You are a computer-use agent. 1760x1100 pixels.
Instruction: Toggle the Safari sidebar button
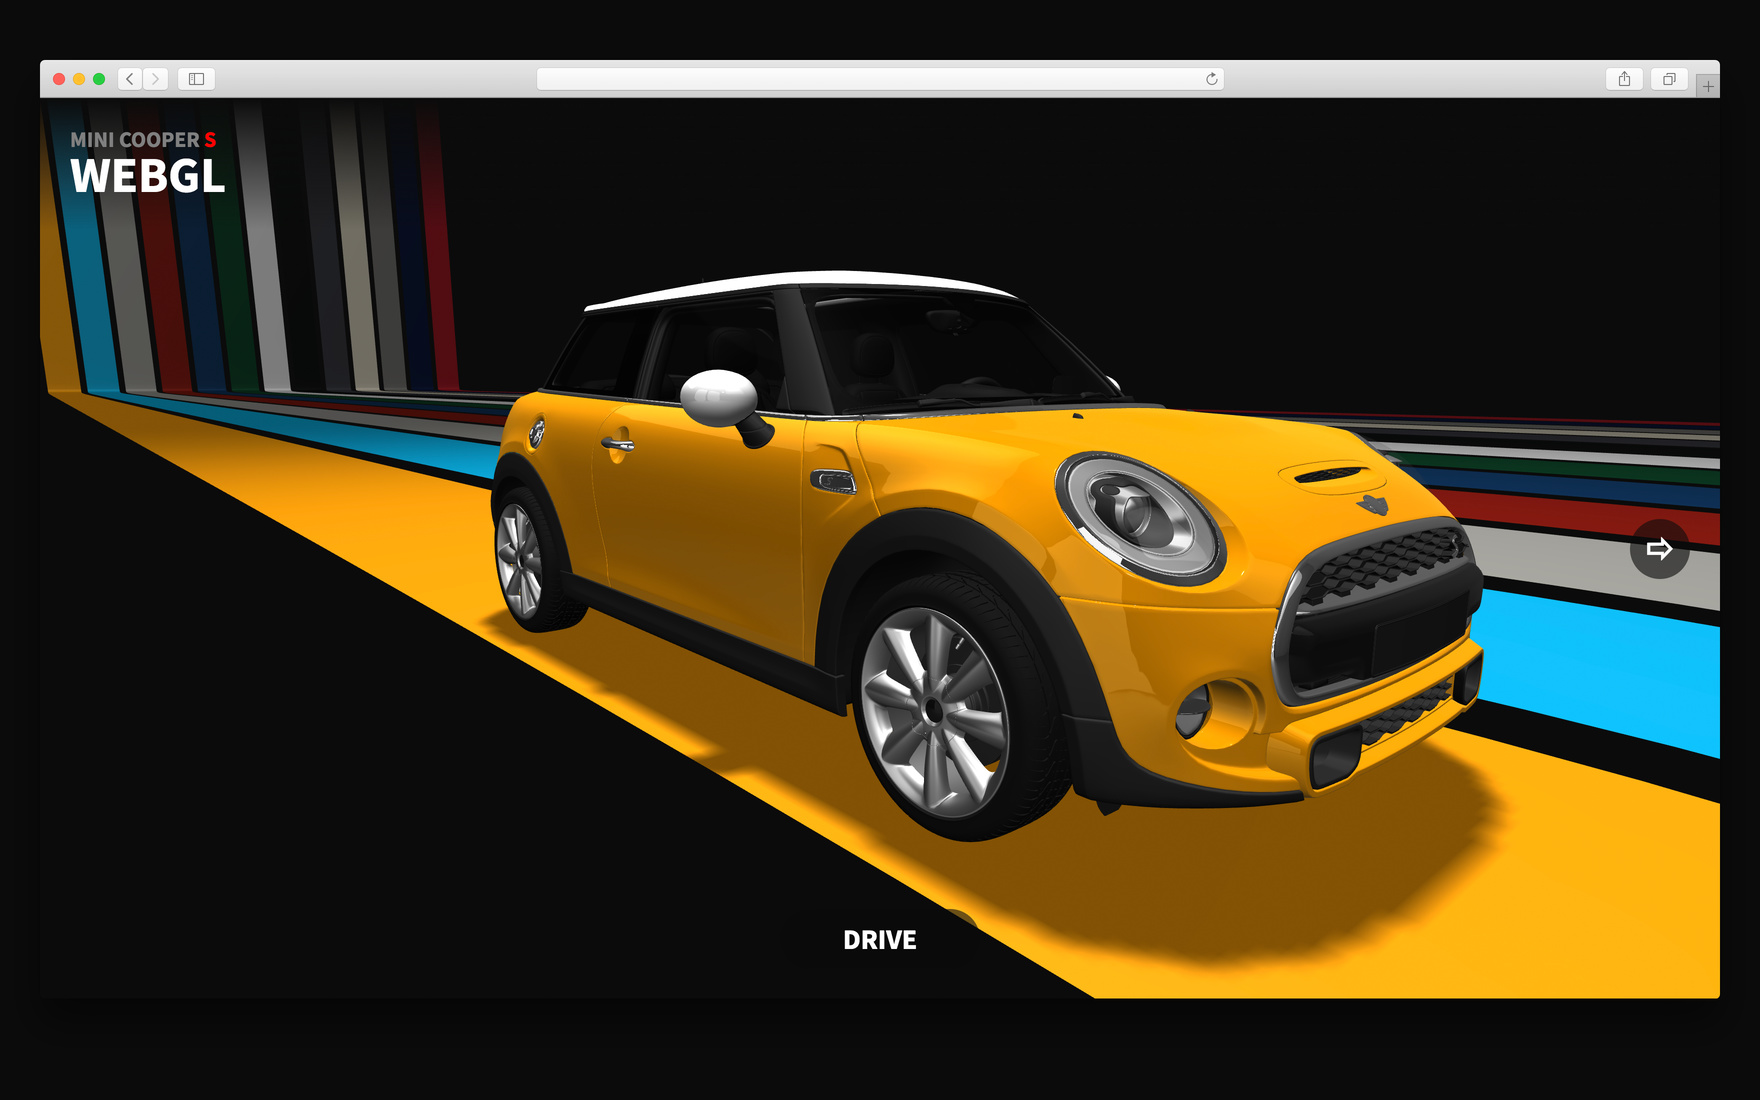(196, 79)
